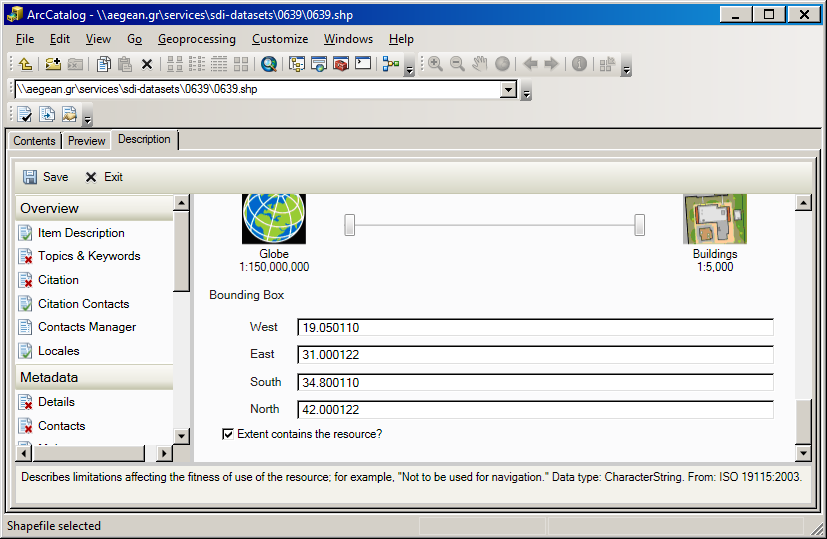
Task: Click the South bounding box field
Action: coord(535,382)
